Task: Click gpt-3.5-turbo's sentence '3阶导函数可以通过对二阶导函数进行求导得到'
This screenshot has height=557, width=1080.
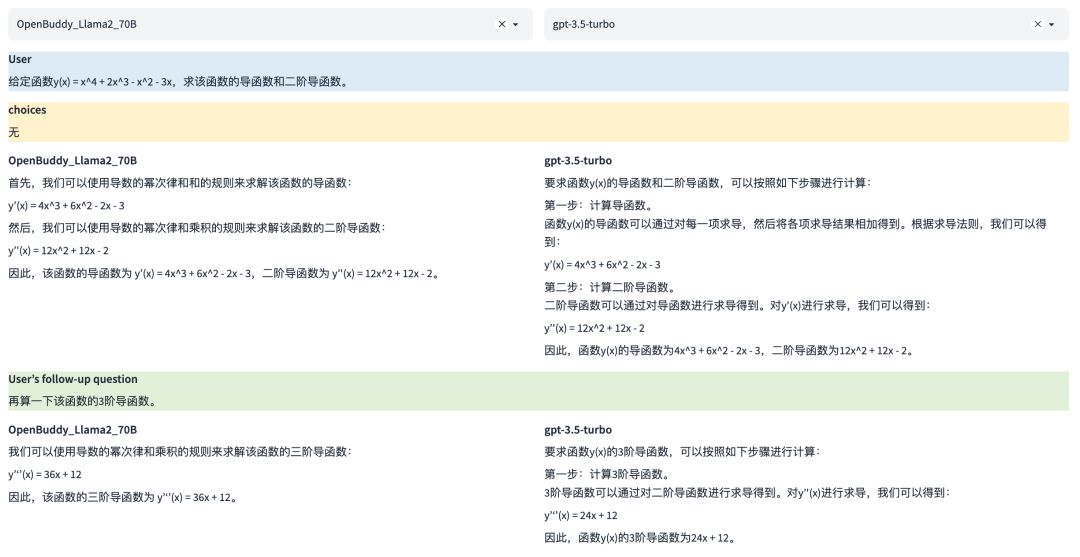Action: tap(747, 493)
